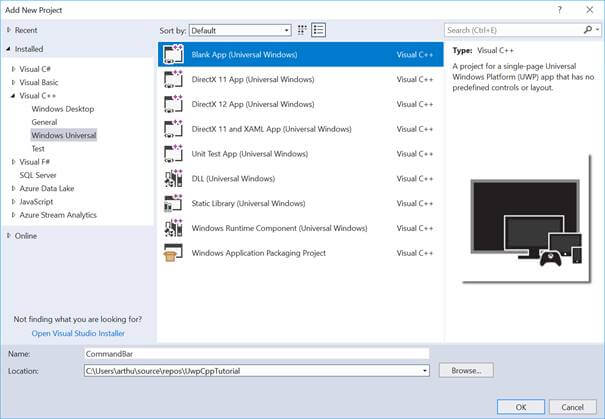Screen dimensions: 605x419
Task: Open Visual Studio Installer link
Action: pos(78,333)
